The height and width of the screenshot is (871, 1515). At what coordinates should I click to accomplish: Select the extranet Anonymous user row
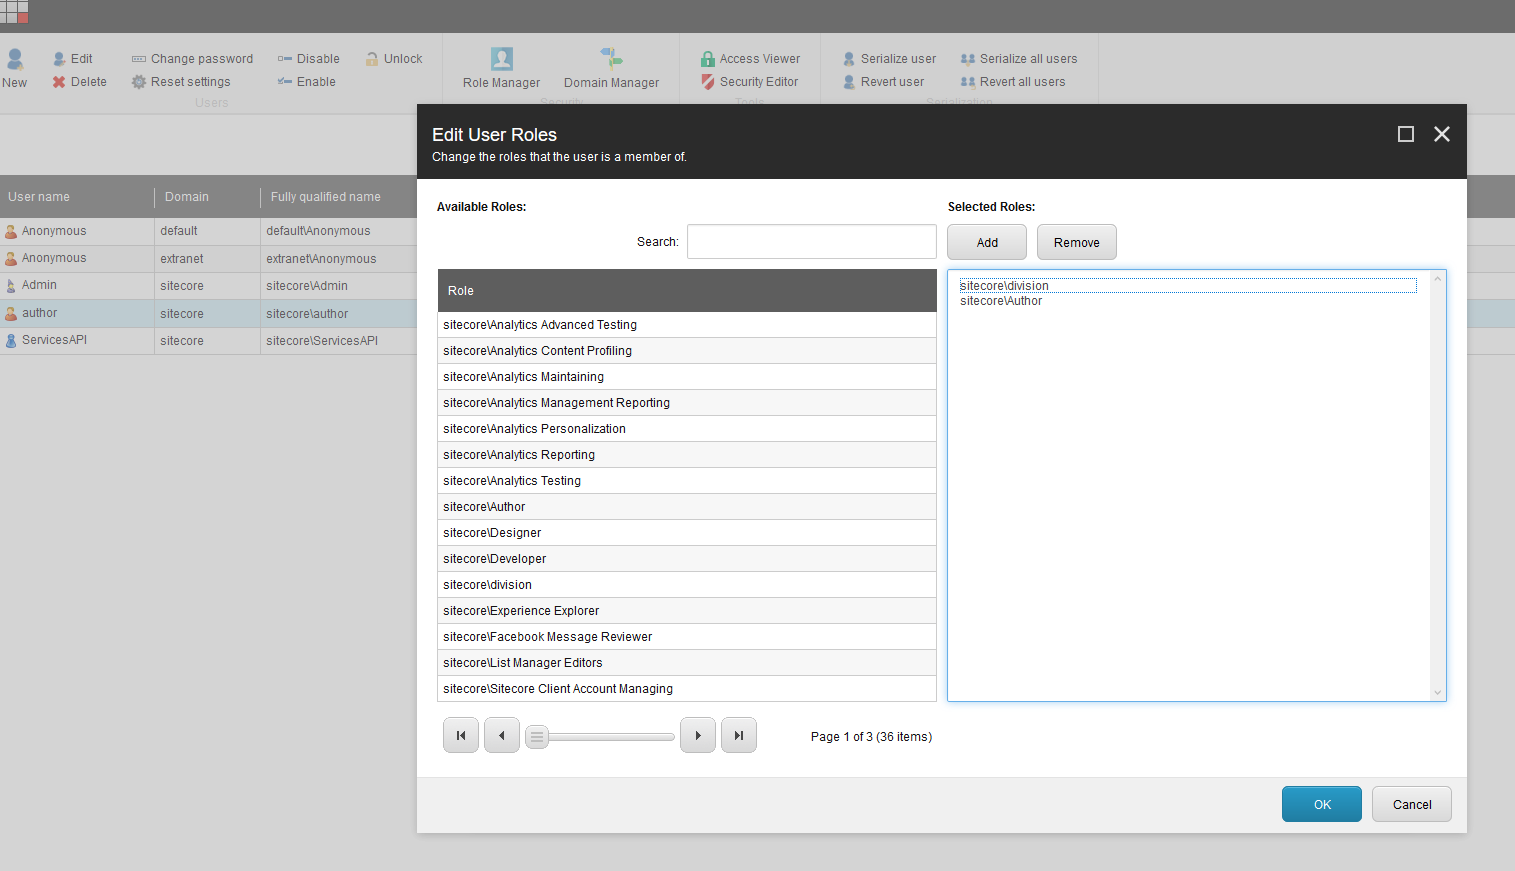(x=208, y=258)
